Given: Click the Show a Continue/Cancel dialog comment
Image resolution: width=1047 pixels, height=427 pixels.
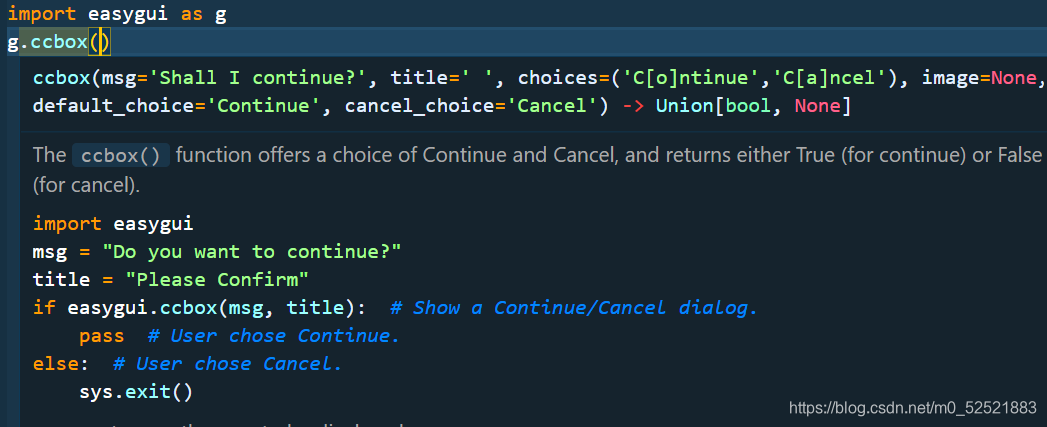Looking at the screenshot, I should click(574, 307).
